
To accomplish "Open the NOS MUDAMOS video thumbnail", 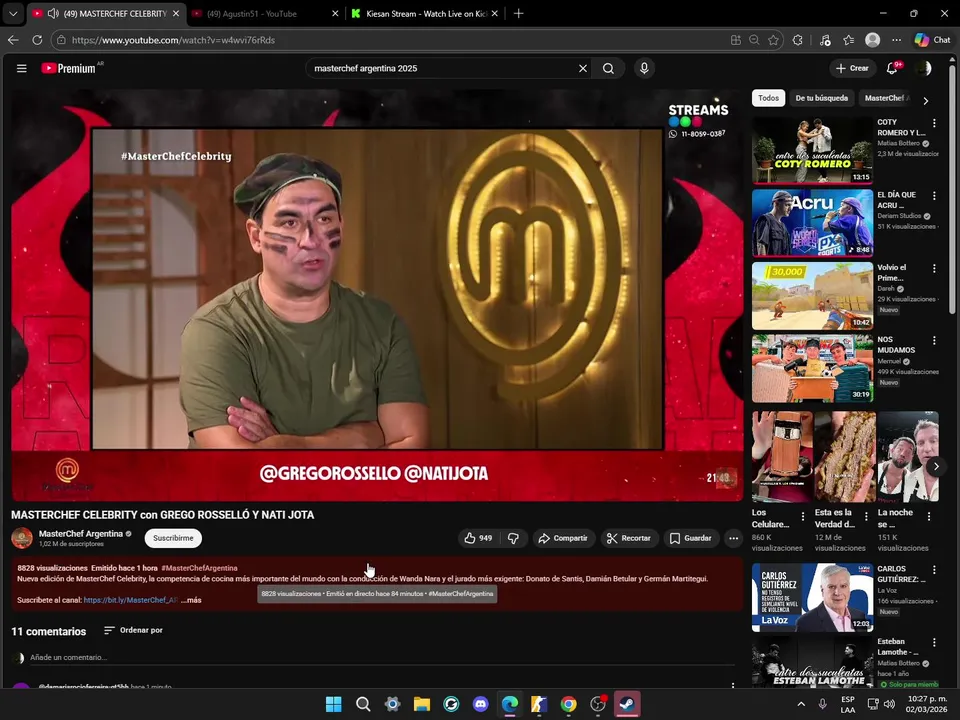I will click(x=812, y=368).
